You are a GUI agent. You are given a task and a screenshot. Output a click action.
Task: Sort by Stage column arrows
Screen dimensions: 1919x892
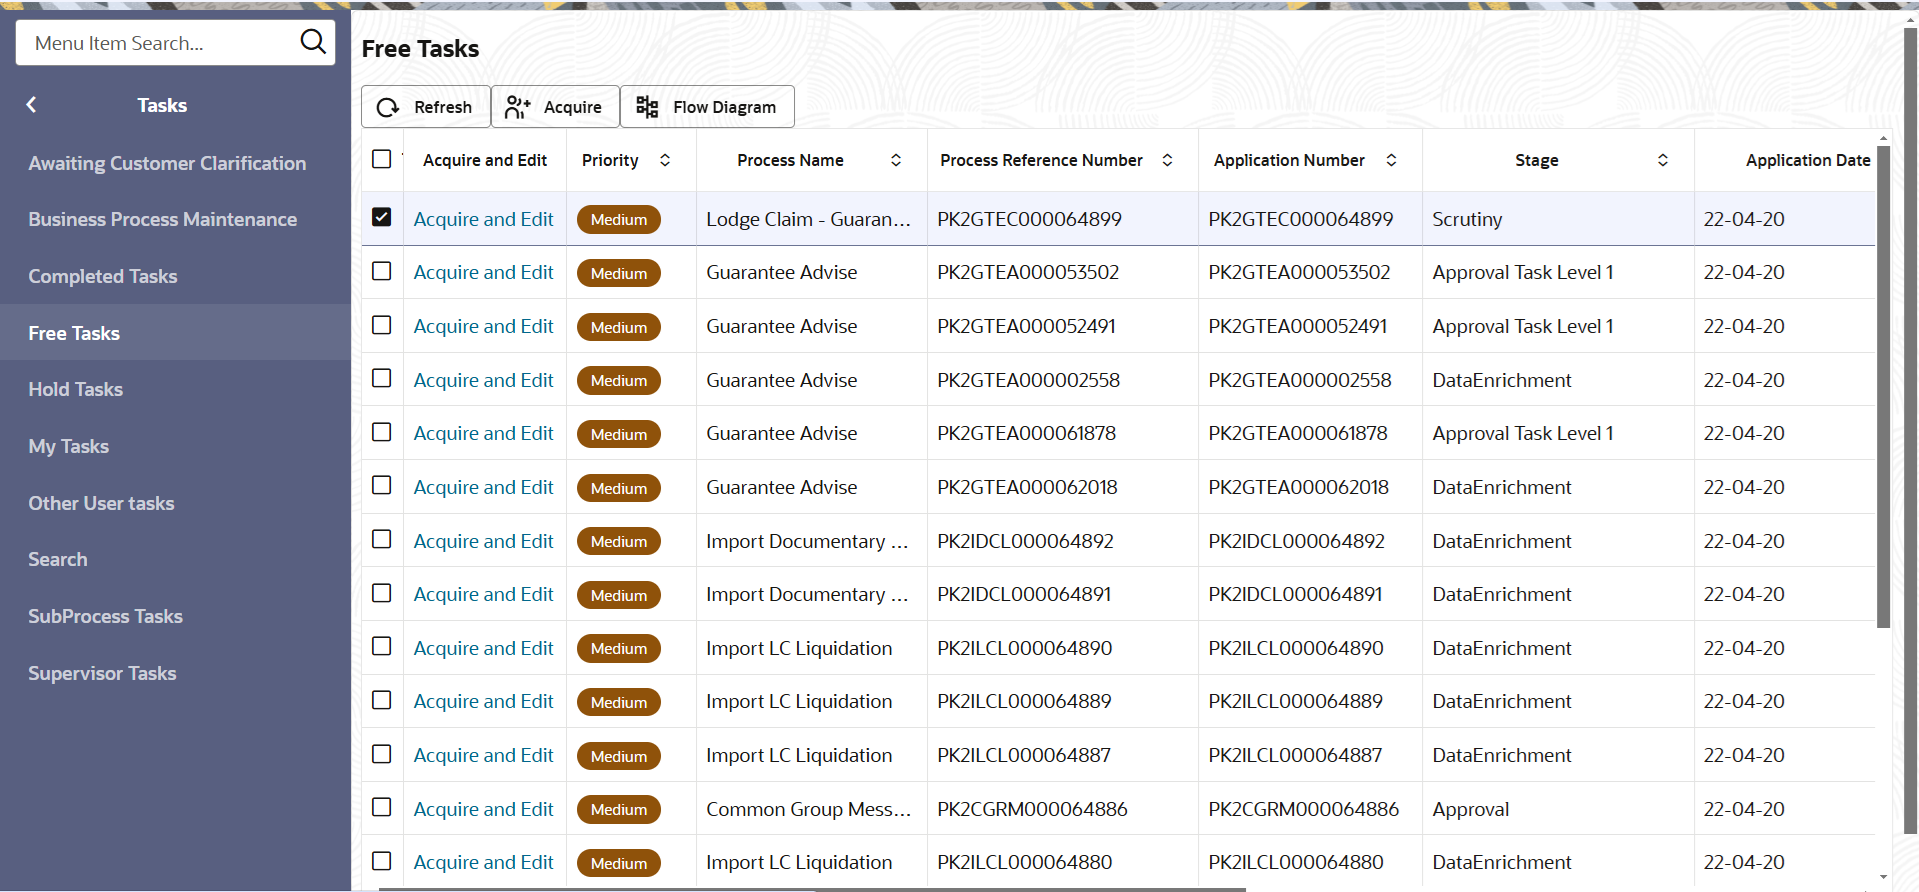[1663, 160]
